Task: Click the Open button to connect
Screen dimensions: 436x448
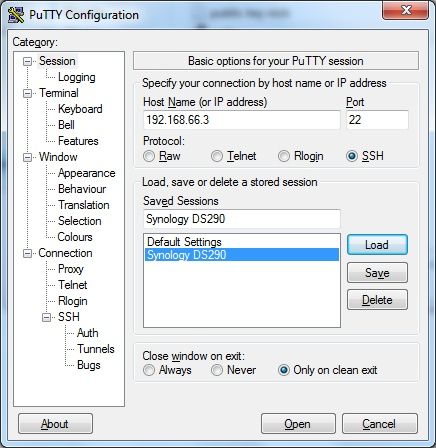Action: click(298, 424)
